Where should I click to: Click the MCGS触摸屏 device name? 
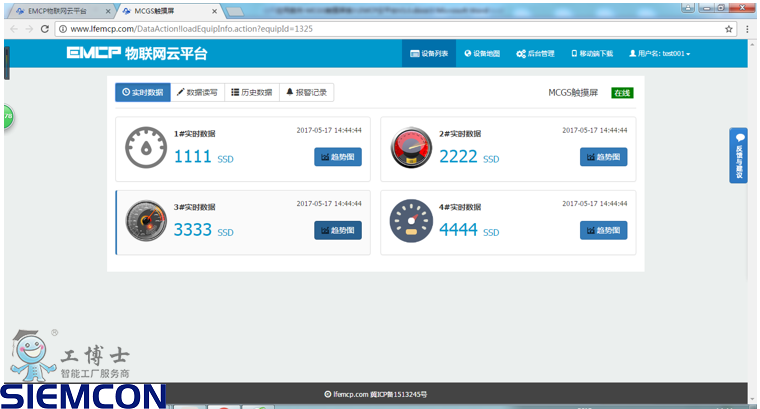[x=573, y=93]
